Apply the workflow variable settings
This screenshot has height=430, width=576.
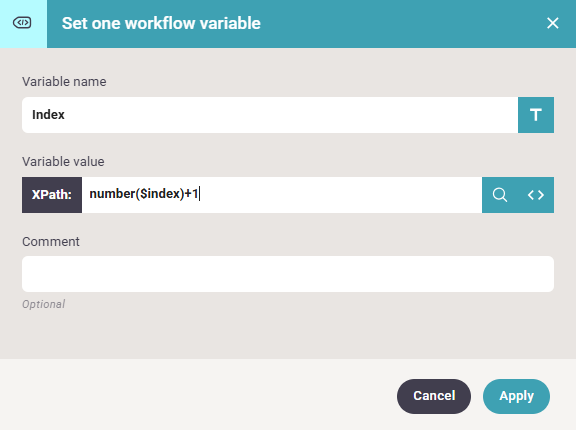(516, 396)
